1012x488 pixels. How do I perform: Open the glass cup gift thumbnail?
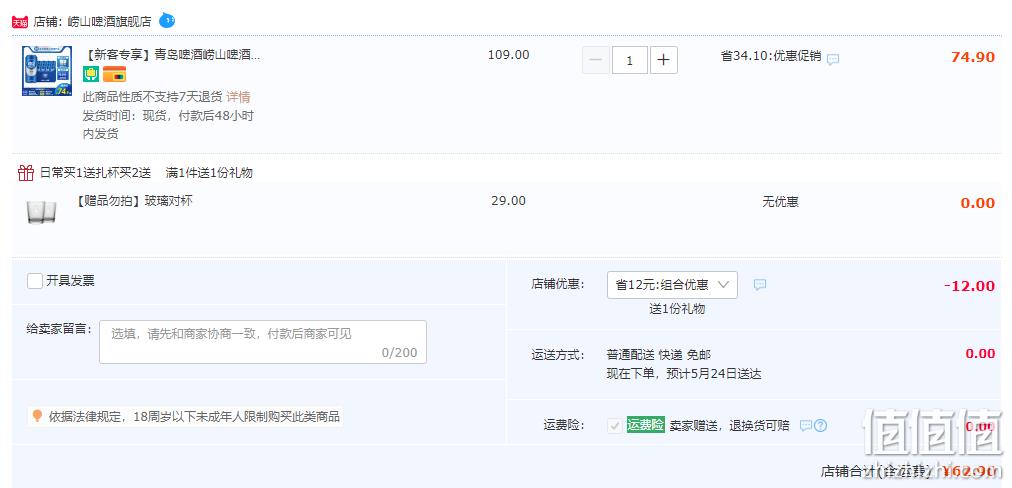pyautogui.click(x=42, y=212)
